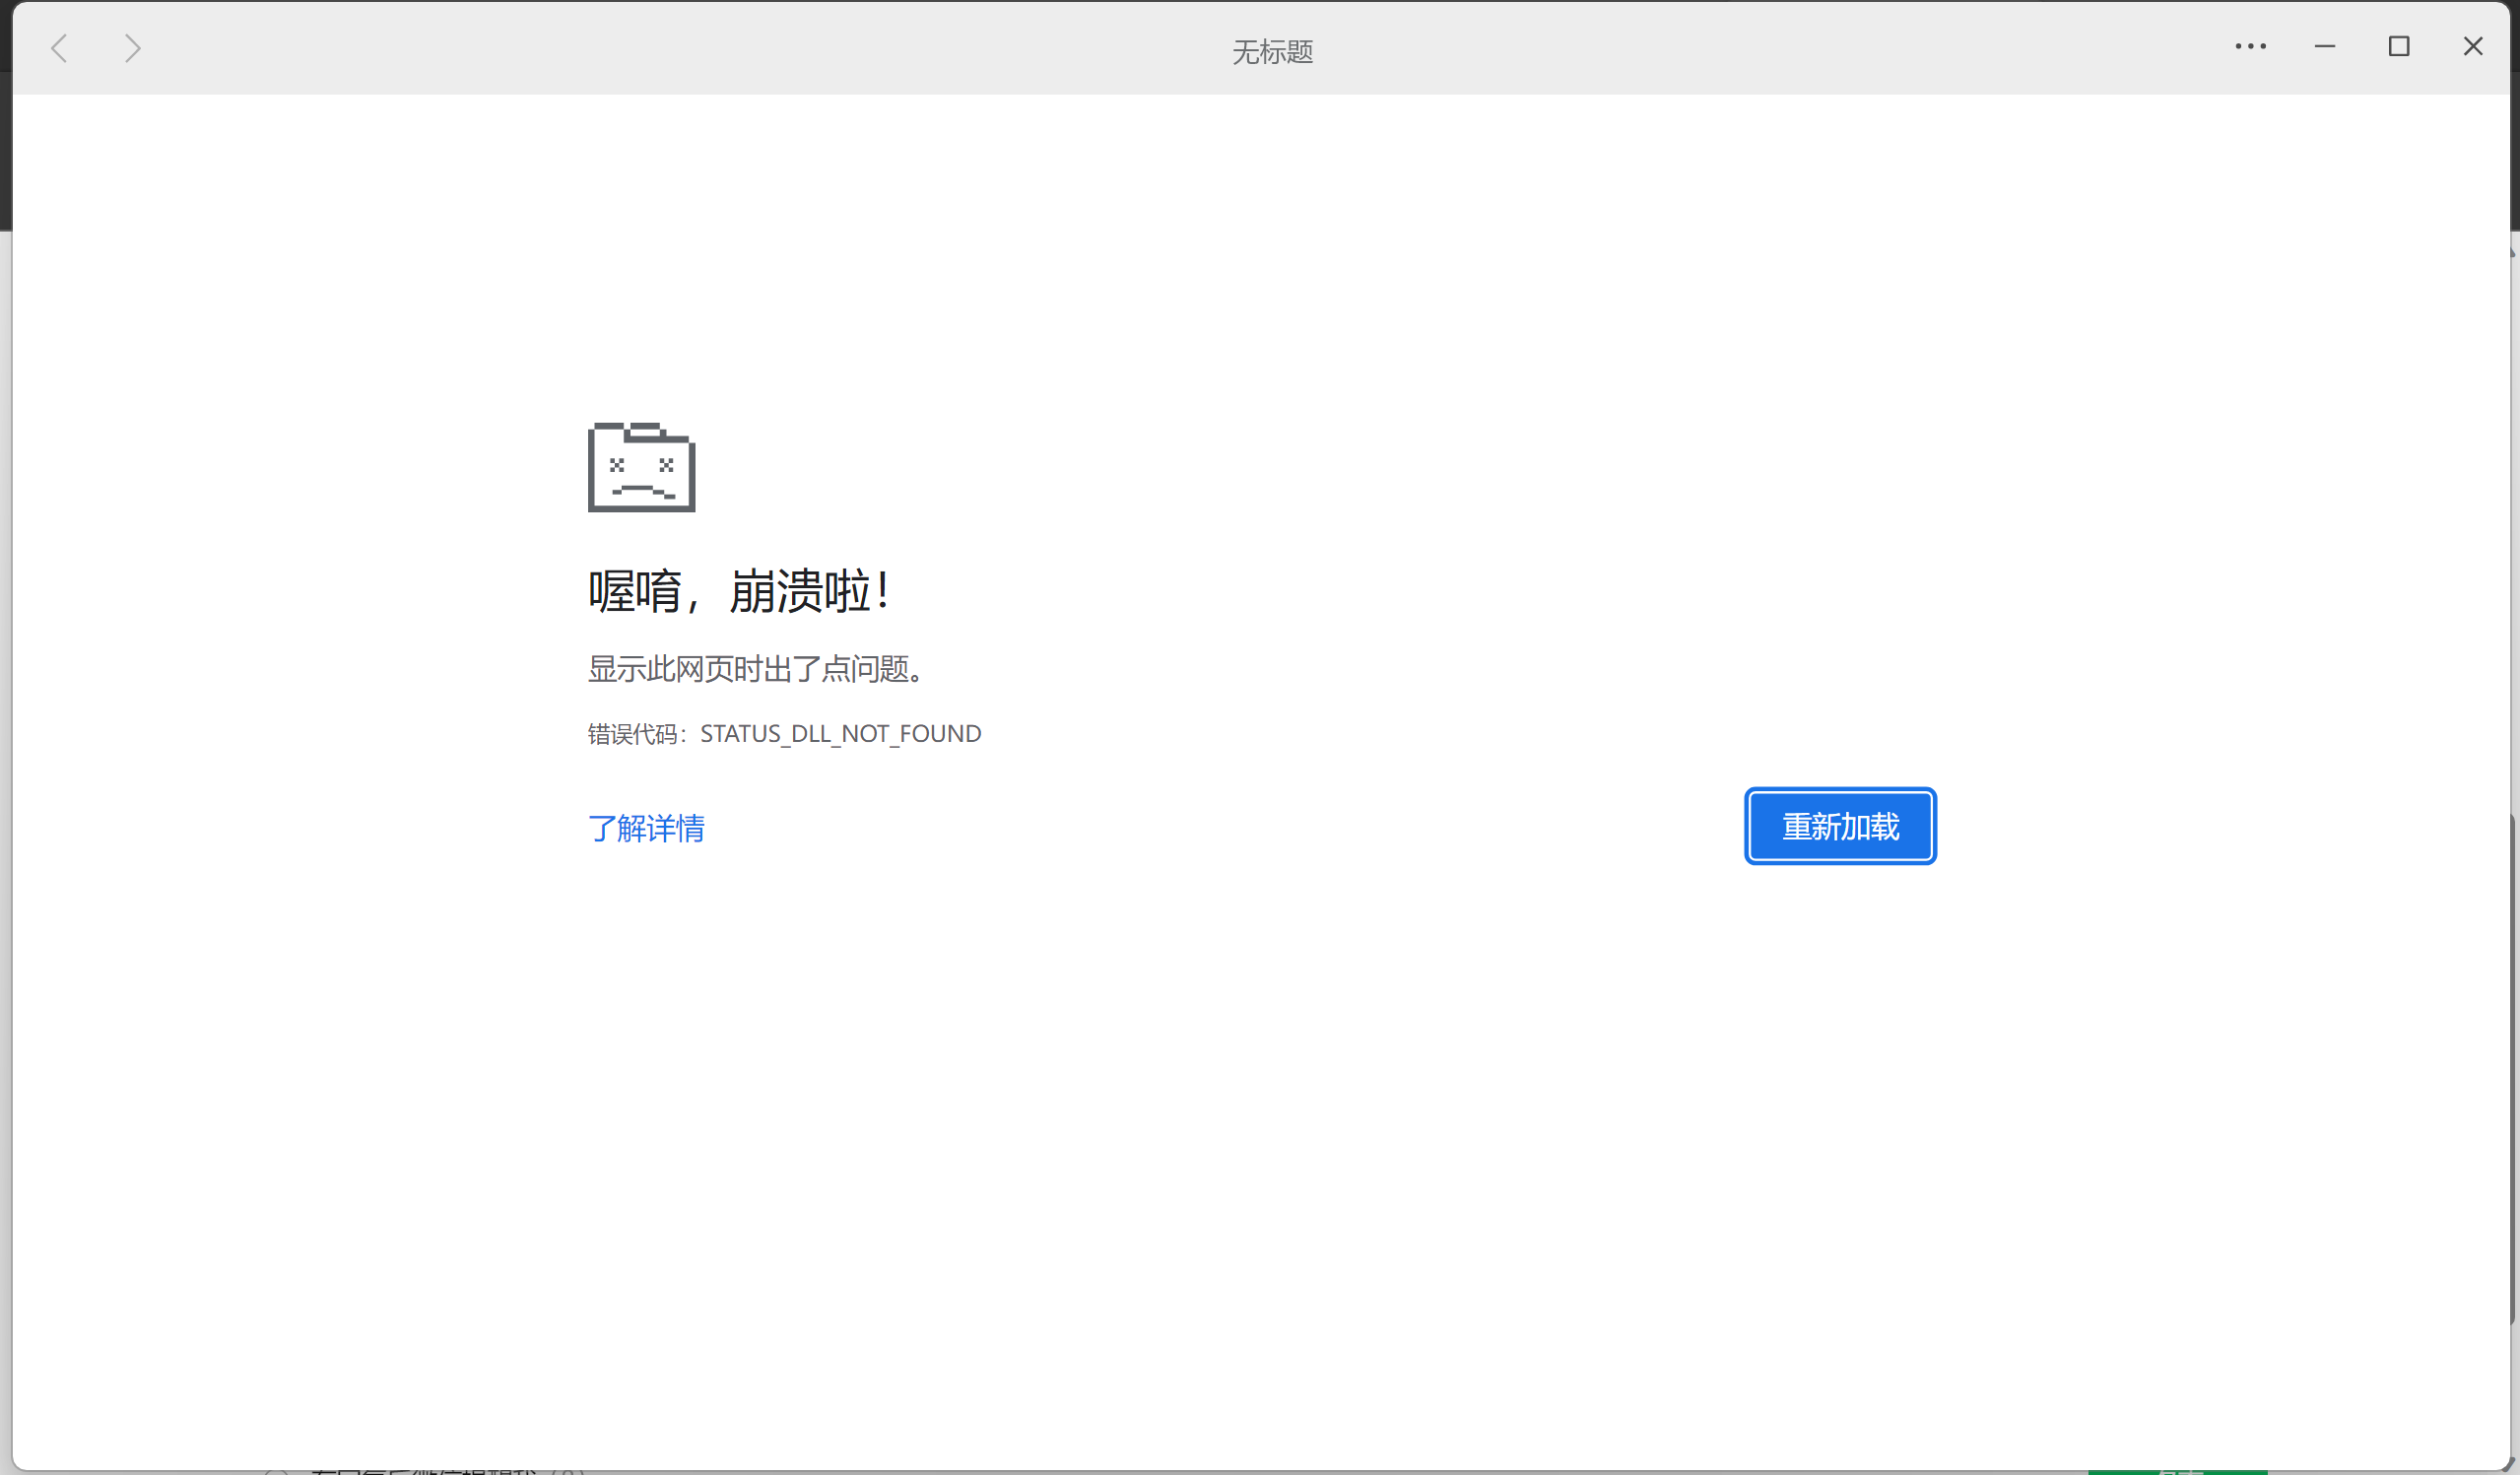Click the empty title bar area

[x=700, y=48]
